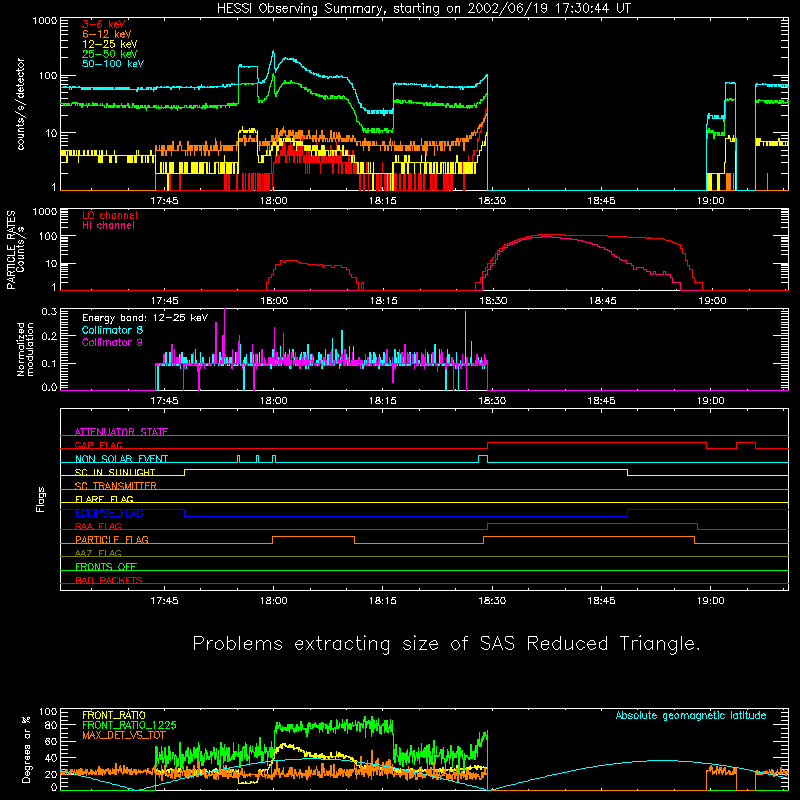Click the HI channel legend entry
The height and width of the screenshot is (800, 800).
(x=108, y=225)
